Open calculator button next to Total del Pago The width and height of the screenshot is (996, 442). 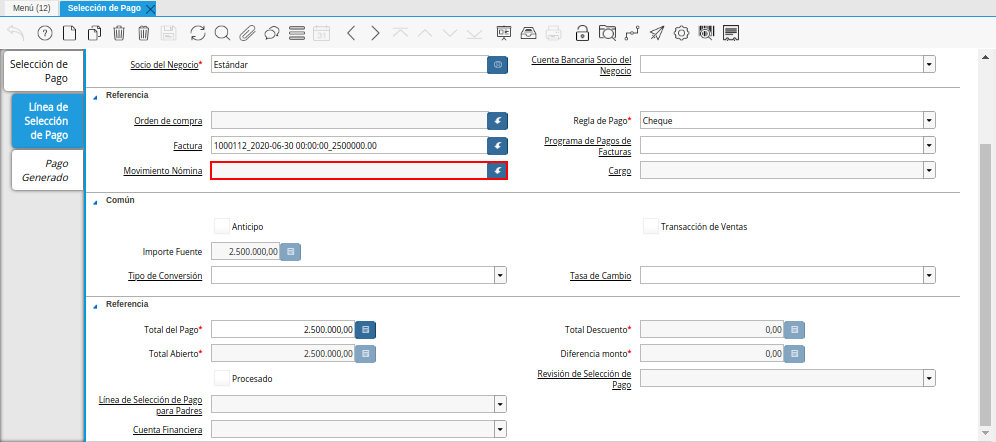[x=366, y=329]
